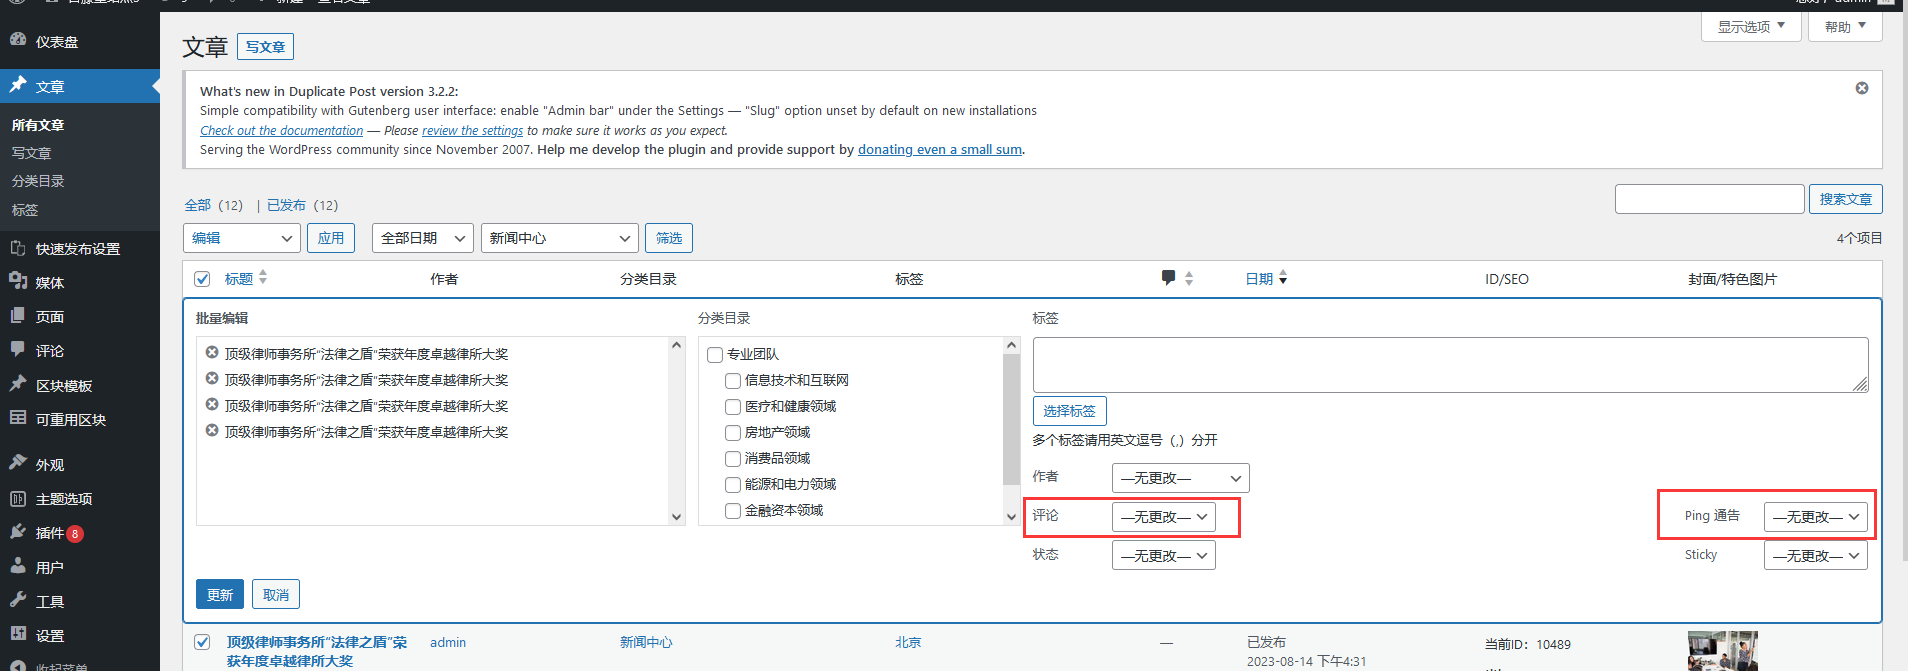This screenshot has height=671, width=1908.
Task: Open the 评论 bulk edit dropdown
Action: [1163, 517]
